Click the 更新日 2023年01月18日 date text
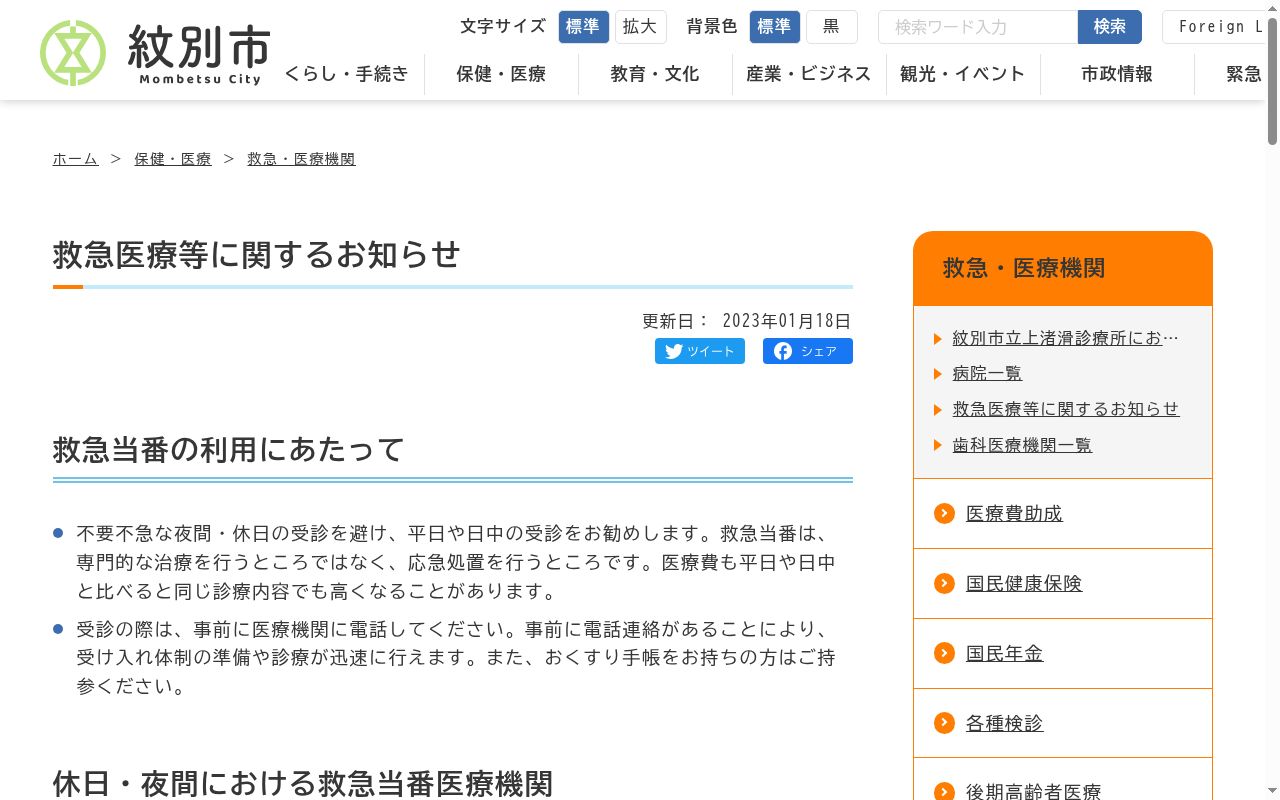Screen dimensions: 1280x800 click(x=746, y=321)
